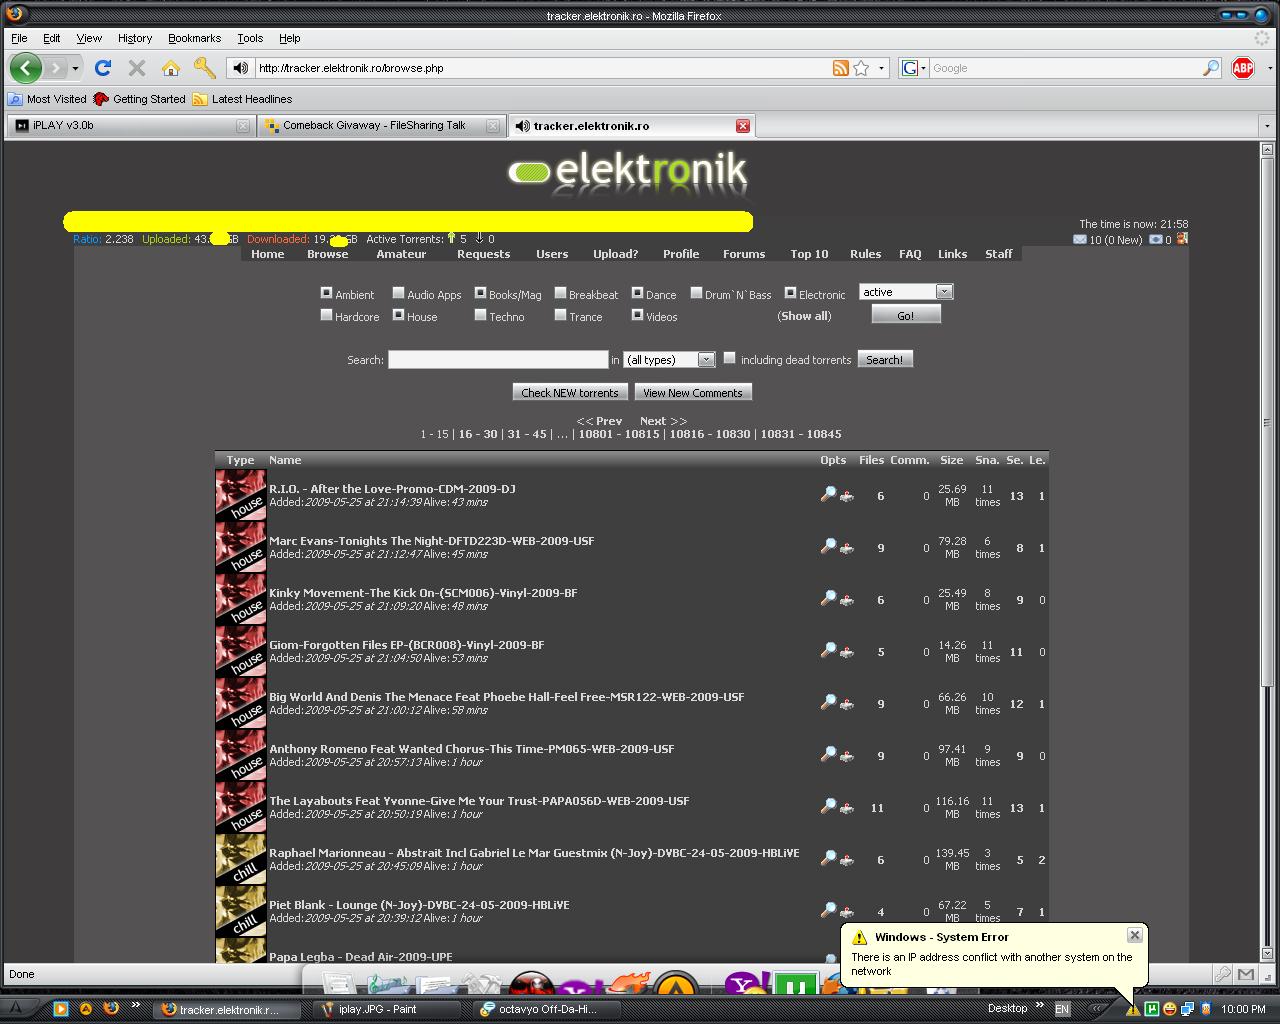This screenshot has width=1280, height=1024.
Task: Toggle the House category checkbox
Action: [398, 315]
